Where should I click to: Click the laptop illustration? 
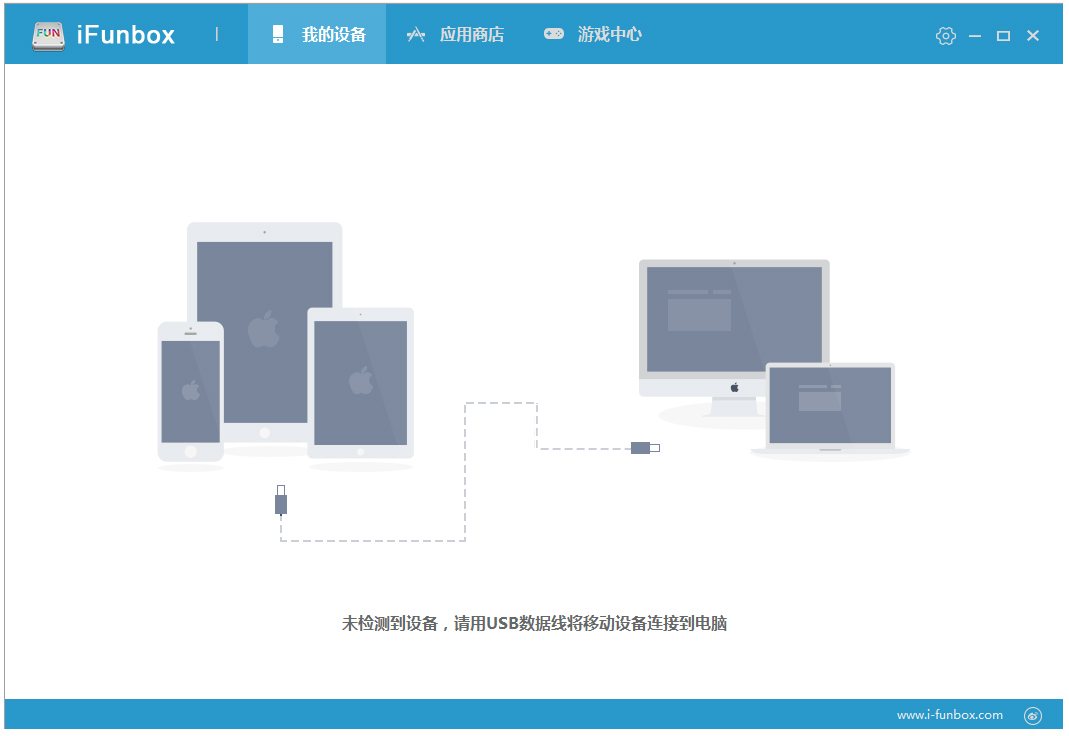(x=830, y=405)
